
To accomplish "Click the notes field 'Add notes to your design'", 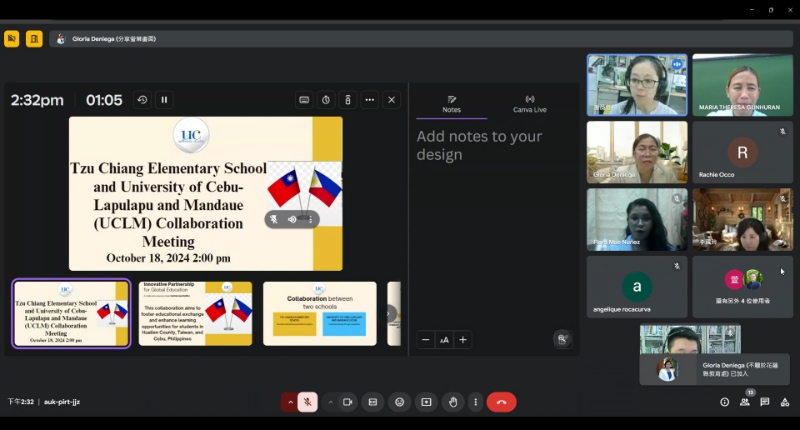I will (x=479, y=145).
